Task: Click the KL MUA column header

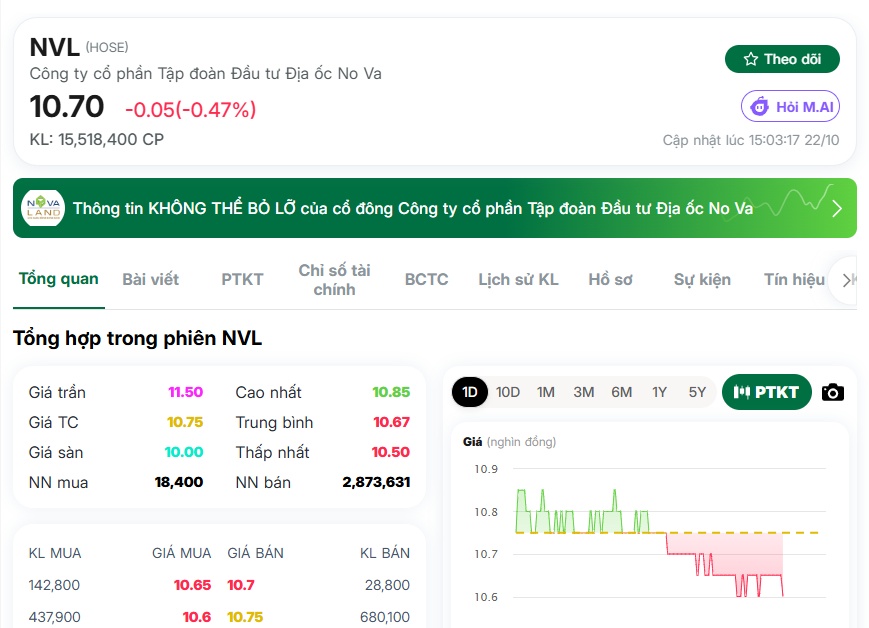Action: point(55,553)
